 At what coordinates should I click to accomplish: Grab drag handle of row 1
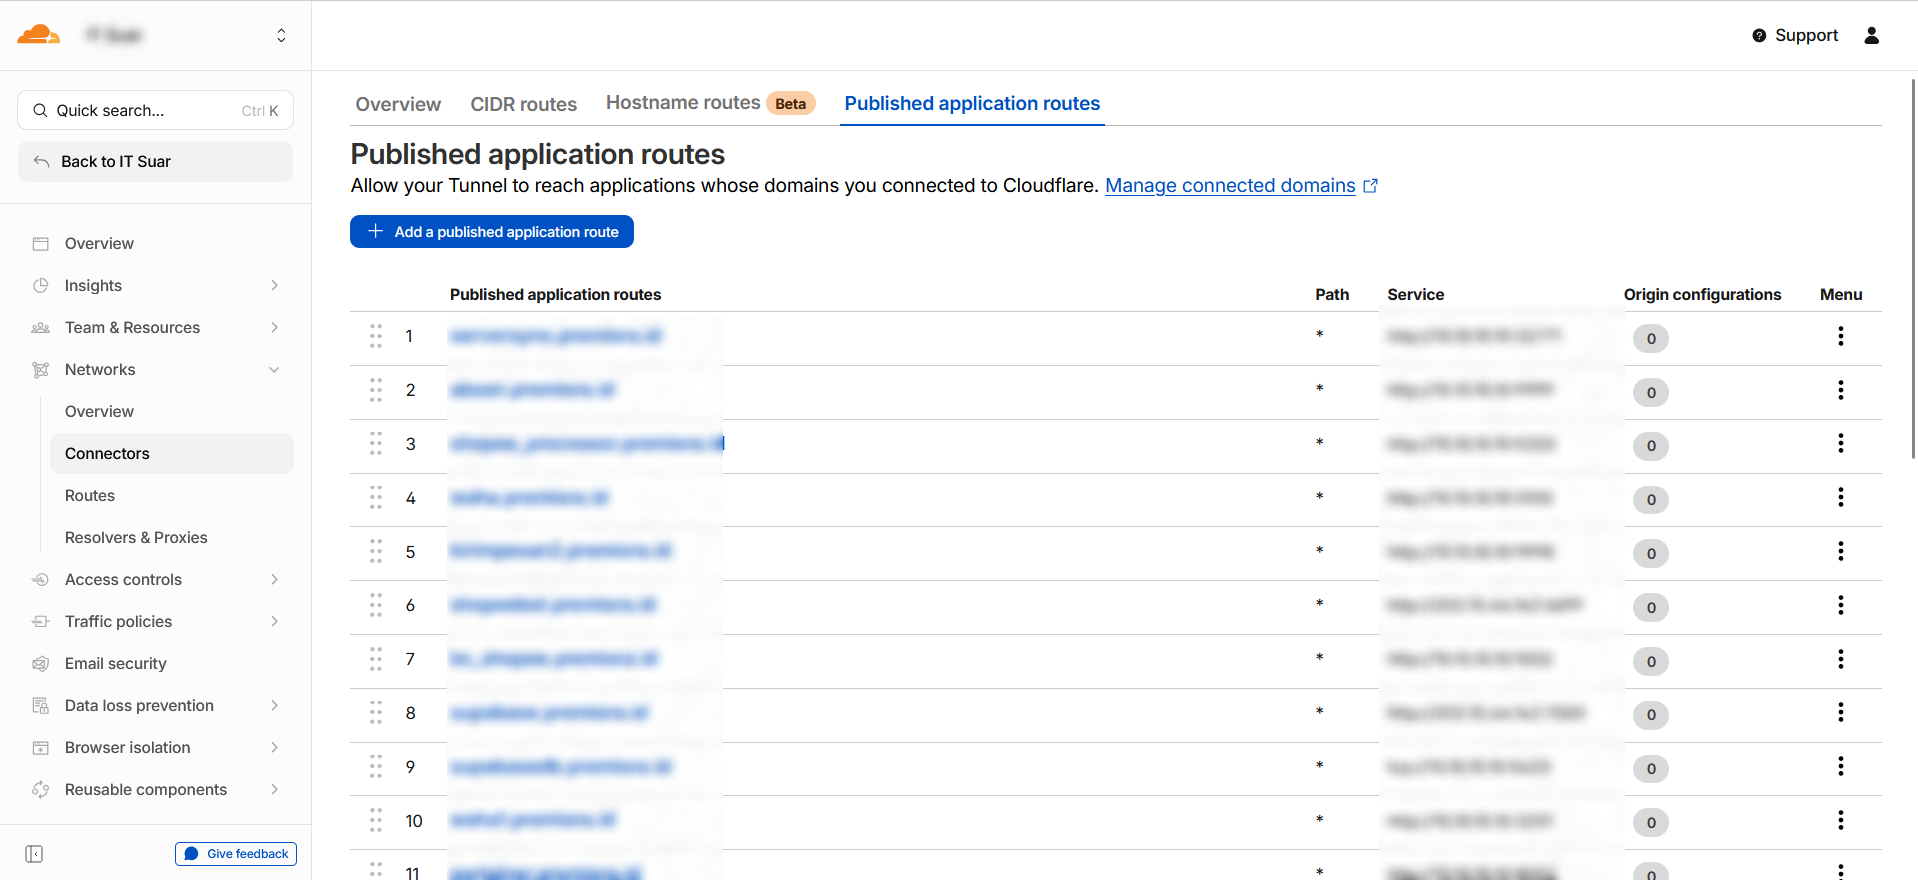tap(376, 336)
